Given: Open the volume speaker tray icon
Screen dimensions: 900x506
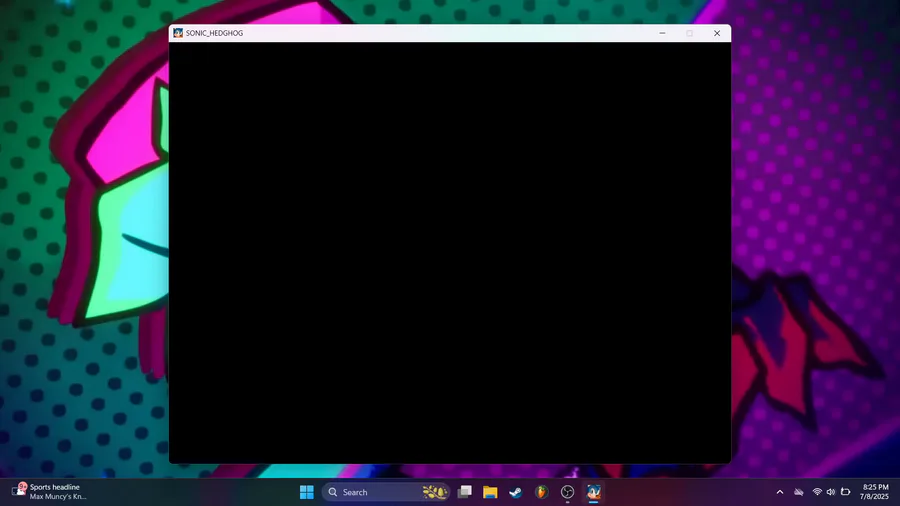Looking at the screenshot, I should (831, 492).
